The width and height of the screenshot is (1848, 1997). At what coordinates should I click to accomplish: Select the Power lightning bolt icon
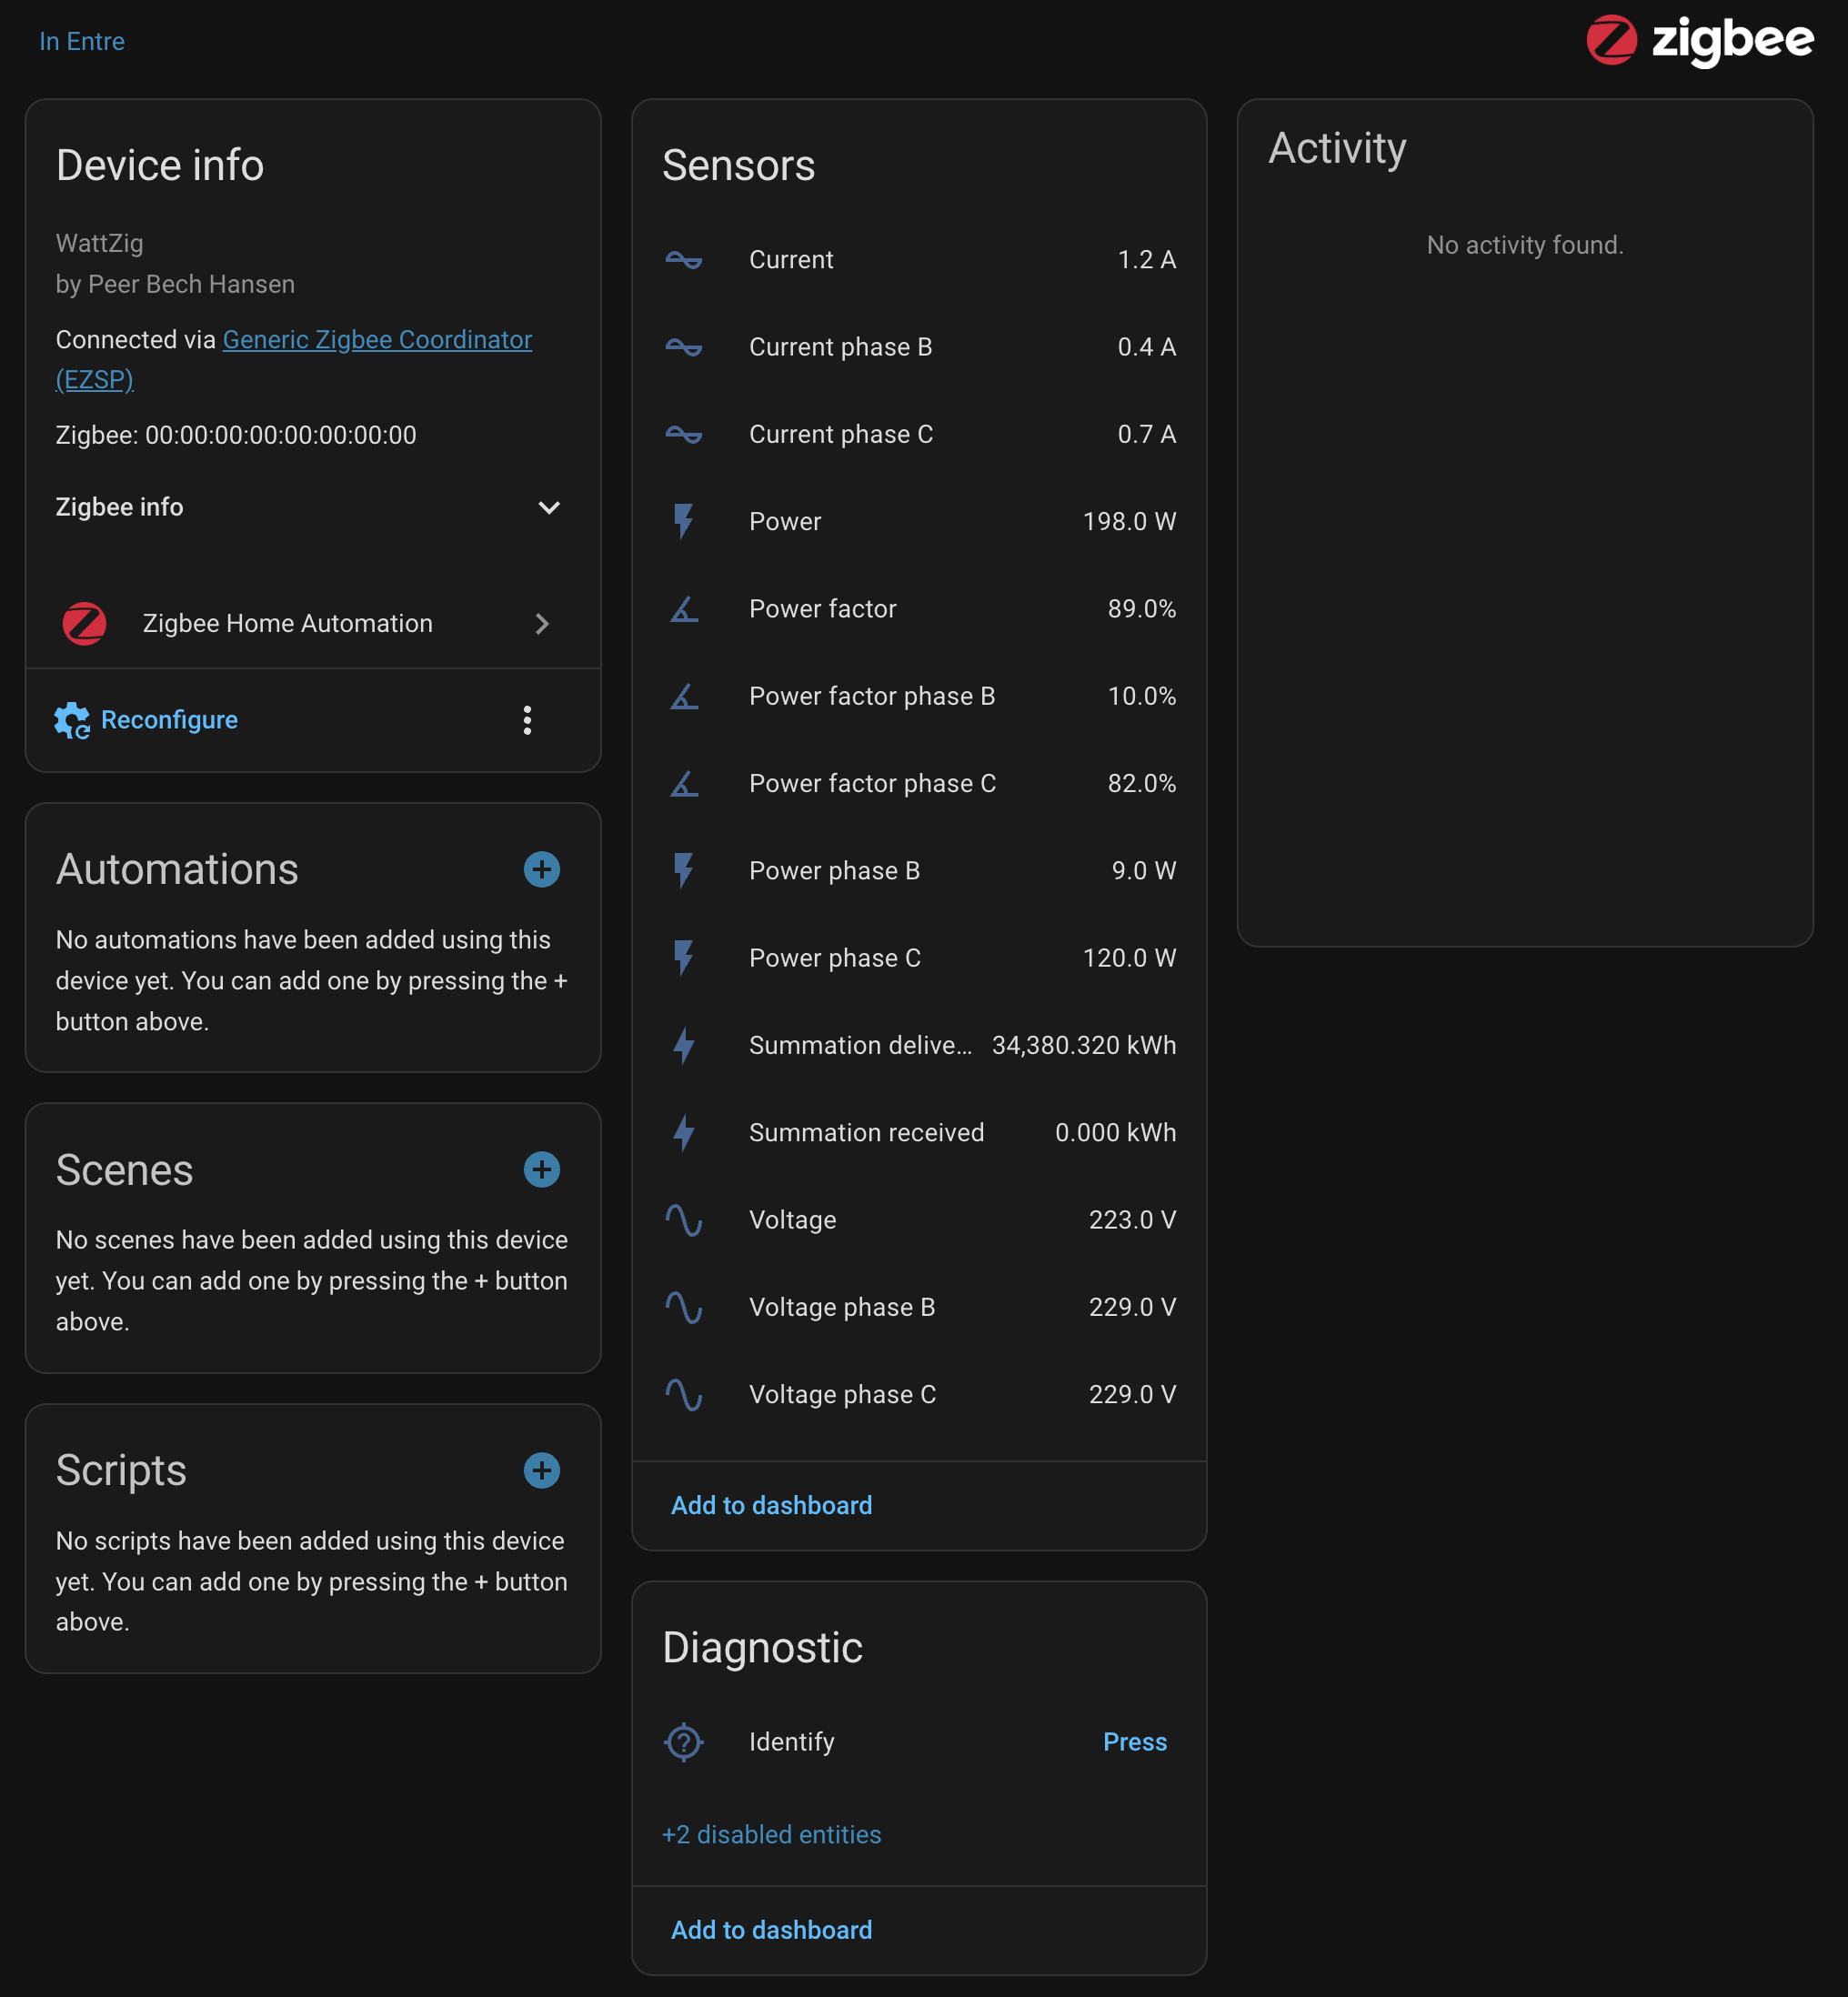pos(684,521)
